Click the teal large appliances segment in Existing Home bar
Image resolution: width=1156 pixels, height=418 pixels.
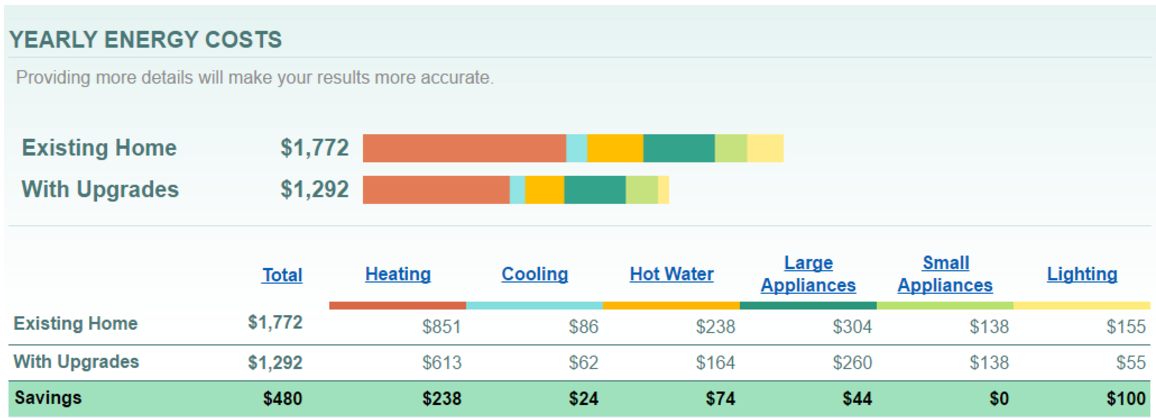click(x=678, y=148)
